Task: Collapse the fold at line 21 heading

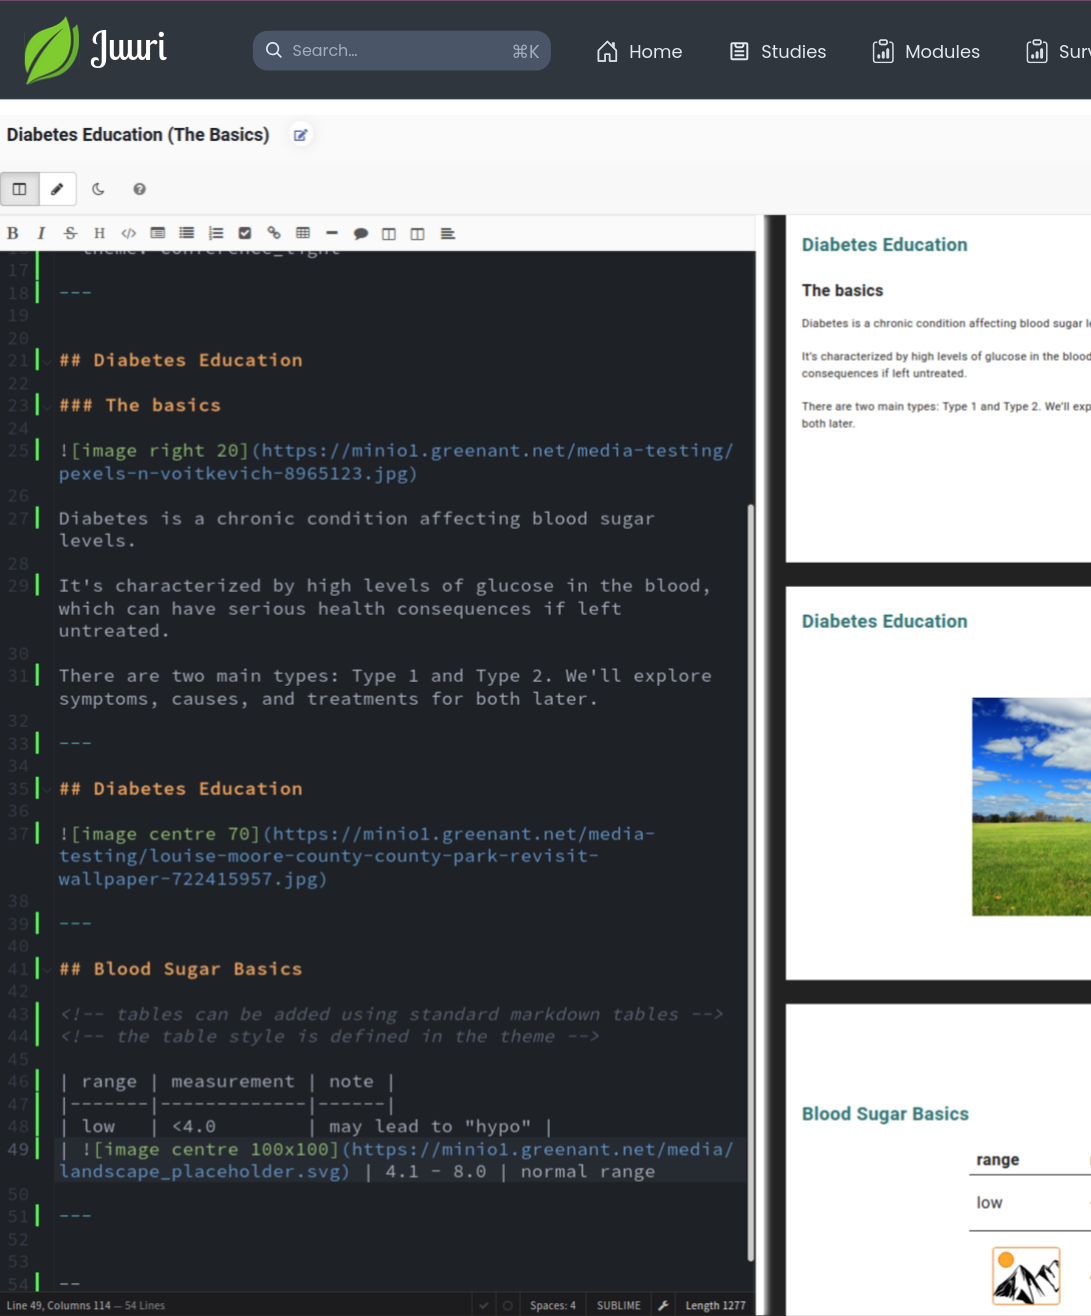Action: click(x=47, y=361)
